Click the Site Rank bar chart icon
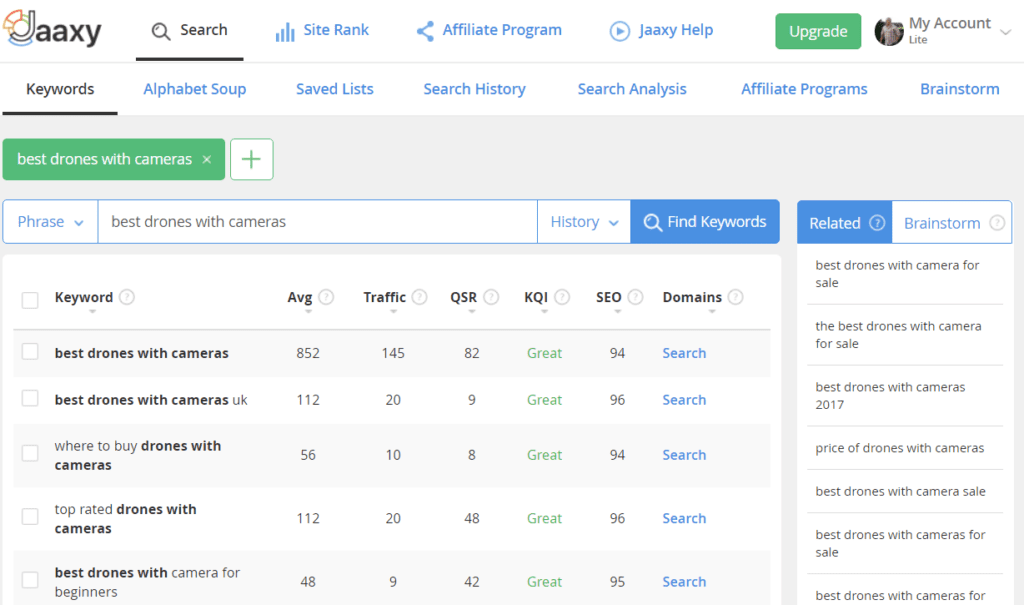Screen dimensions: 1024x605 point(285,31)
